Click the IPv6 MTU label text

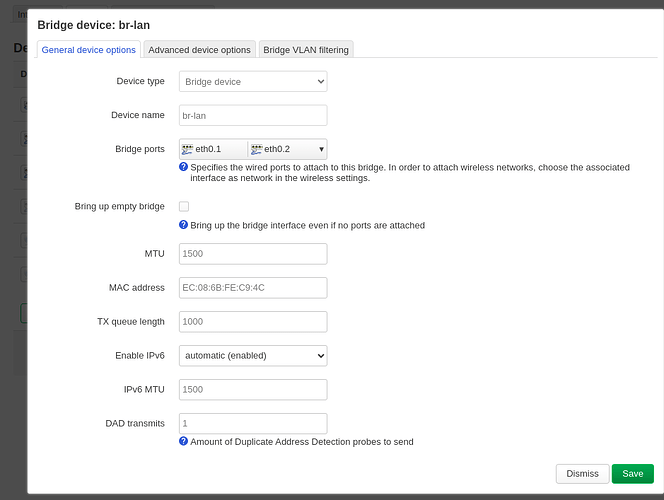tap(144, 389)
